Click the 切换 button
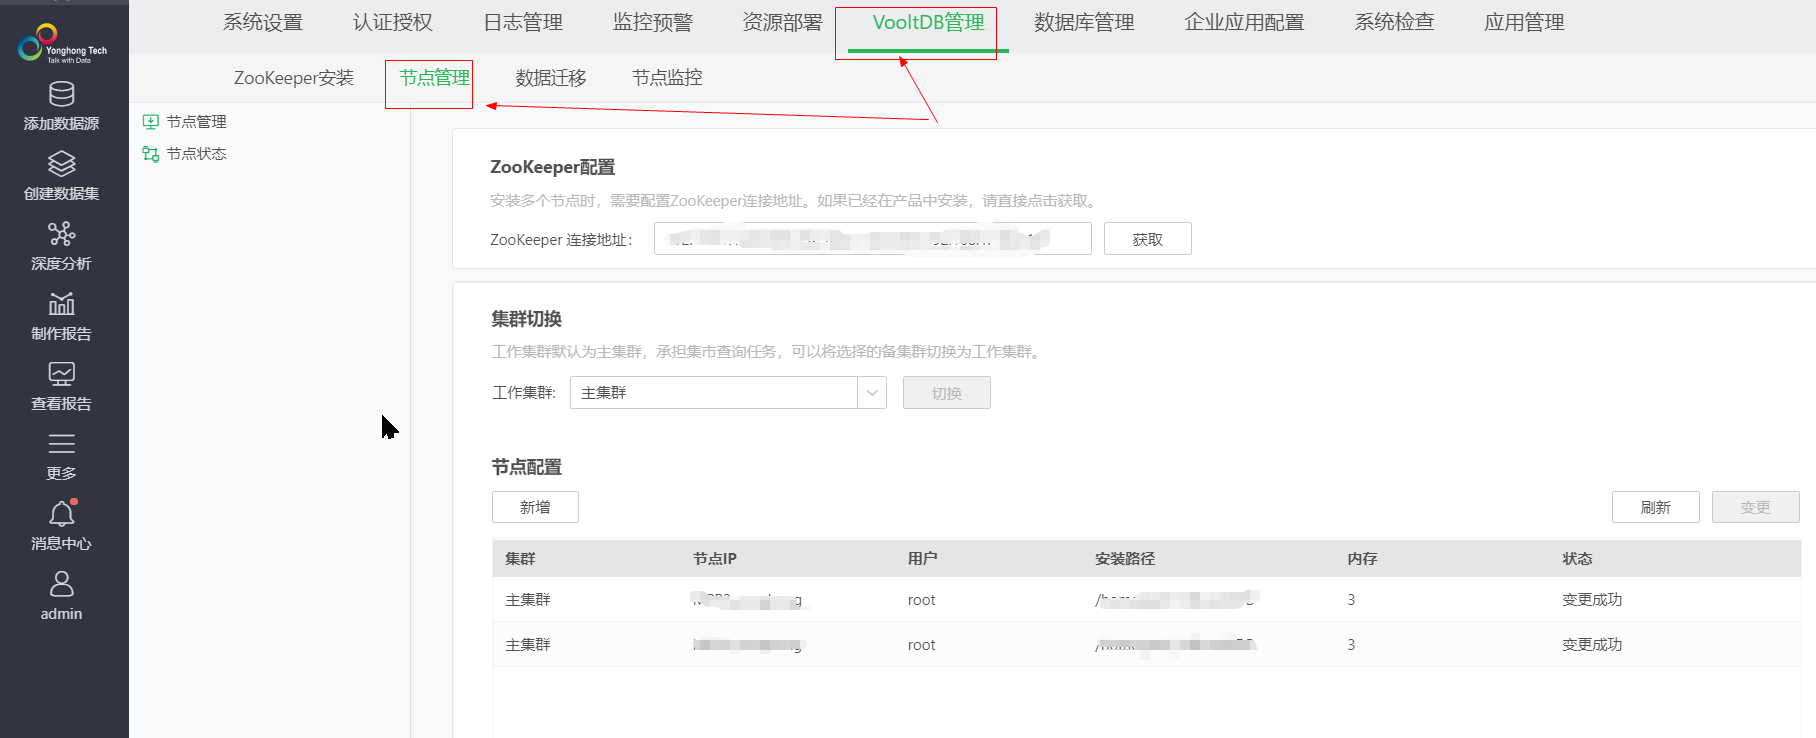This screenshot has height=738, width=1816. [x=947, y=393]
